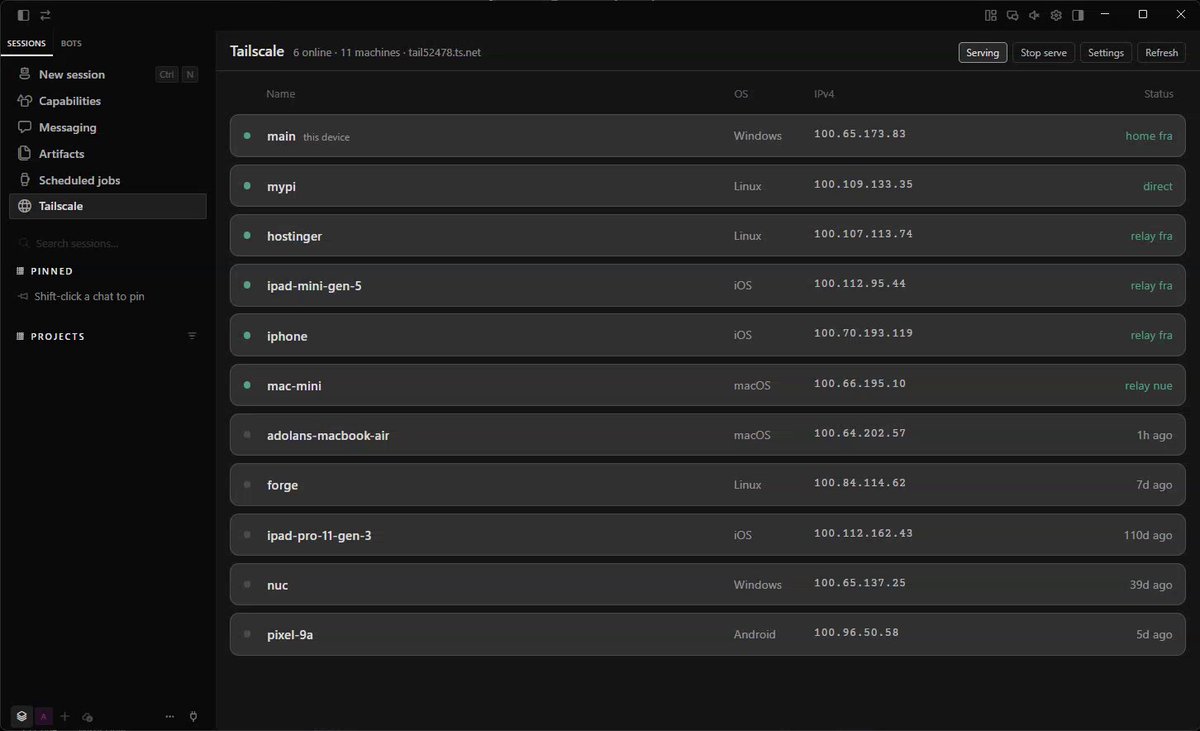
Task: Open the gear icon in the title bar
Action: (x=1056, y=15)
